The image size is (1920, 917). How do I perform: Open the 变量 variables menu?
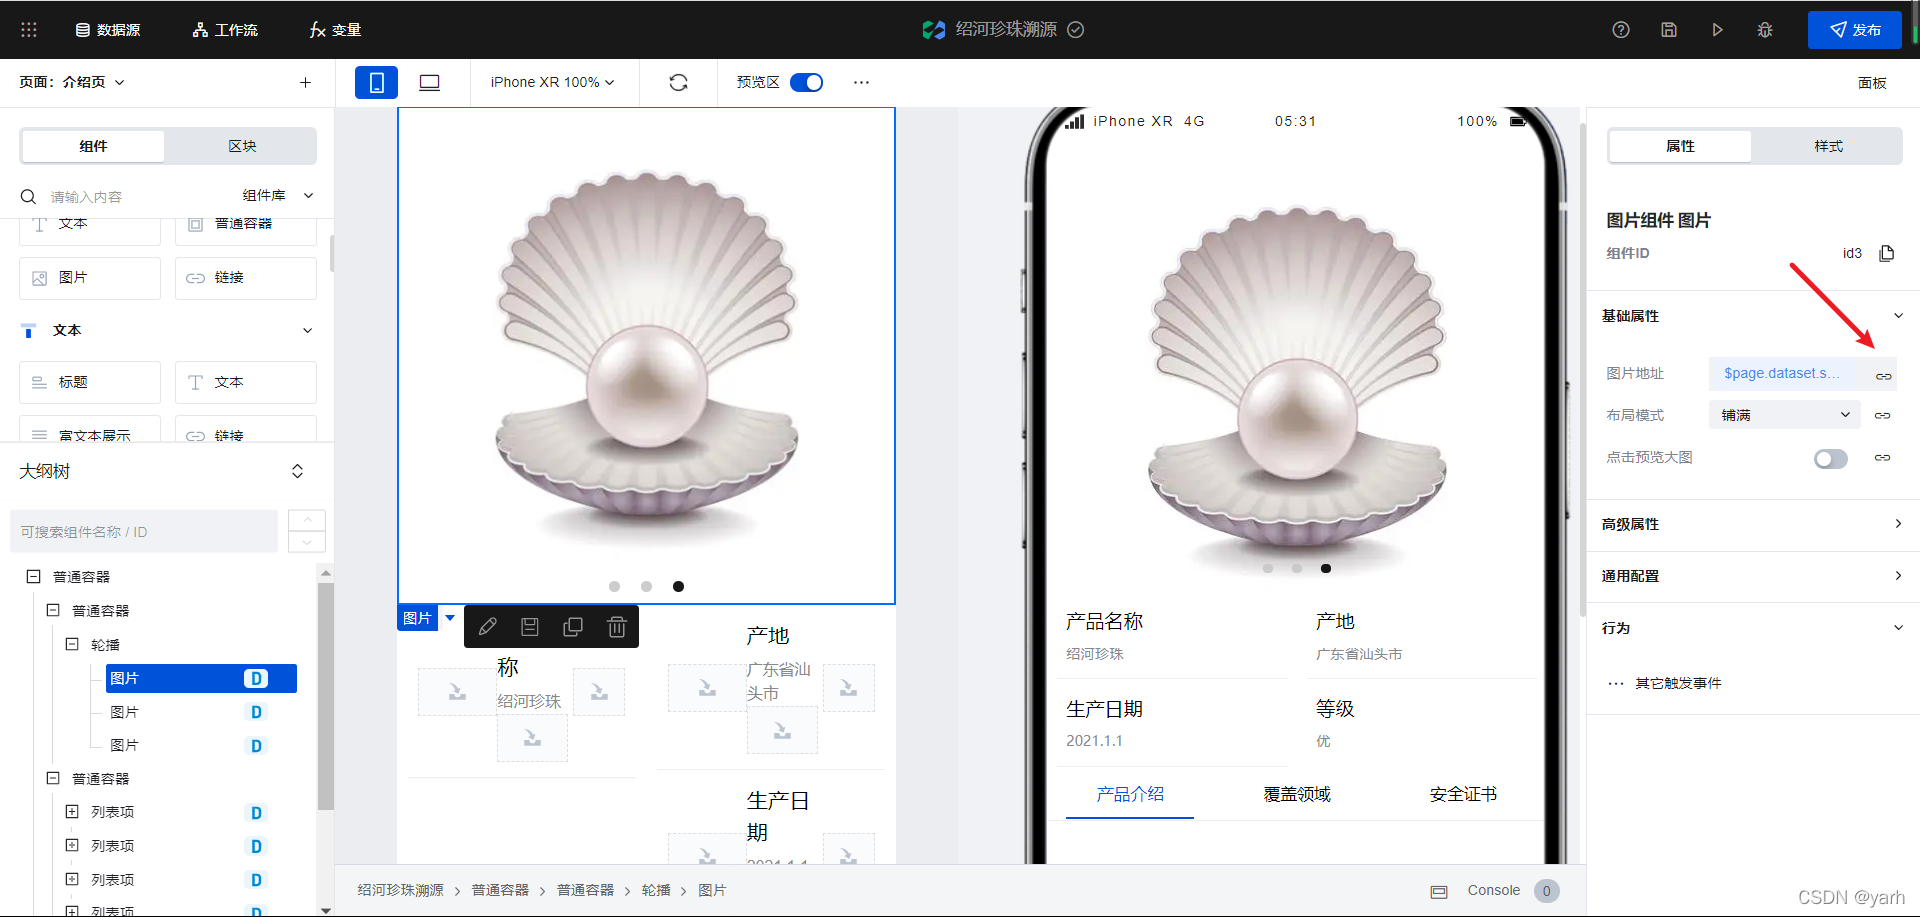[335, 30]
